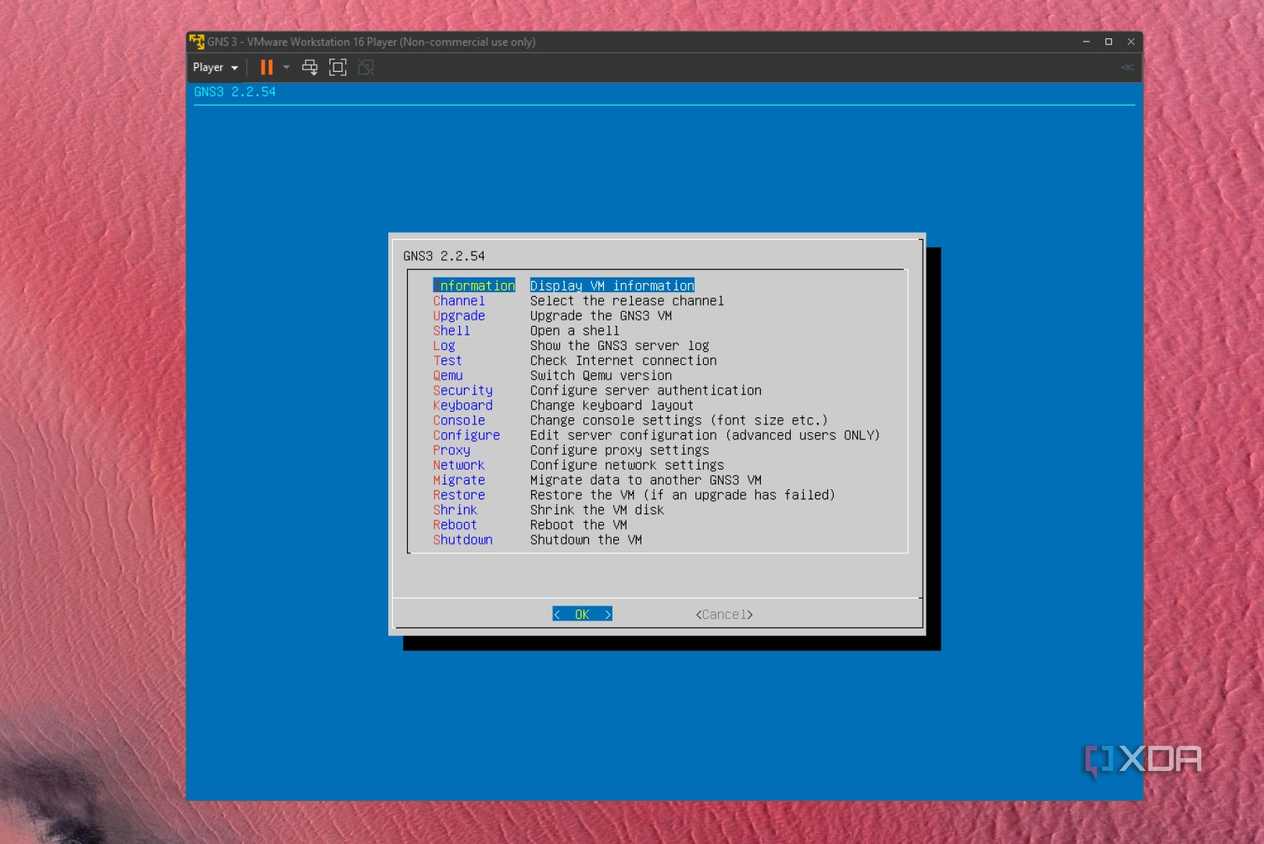Screen dimensions: 1264x844
Task: Click 'Open a shell' description
Action: [575, 331]
